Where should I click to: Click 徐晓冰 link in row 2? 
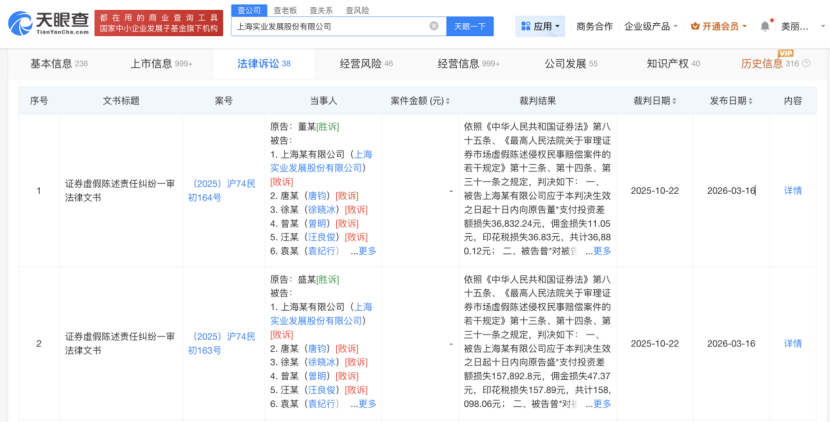click(322, 362)
